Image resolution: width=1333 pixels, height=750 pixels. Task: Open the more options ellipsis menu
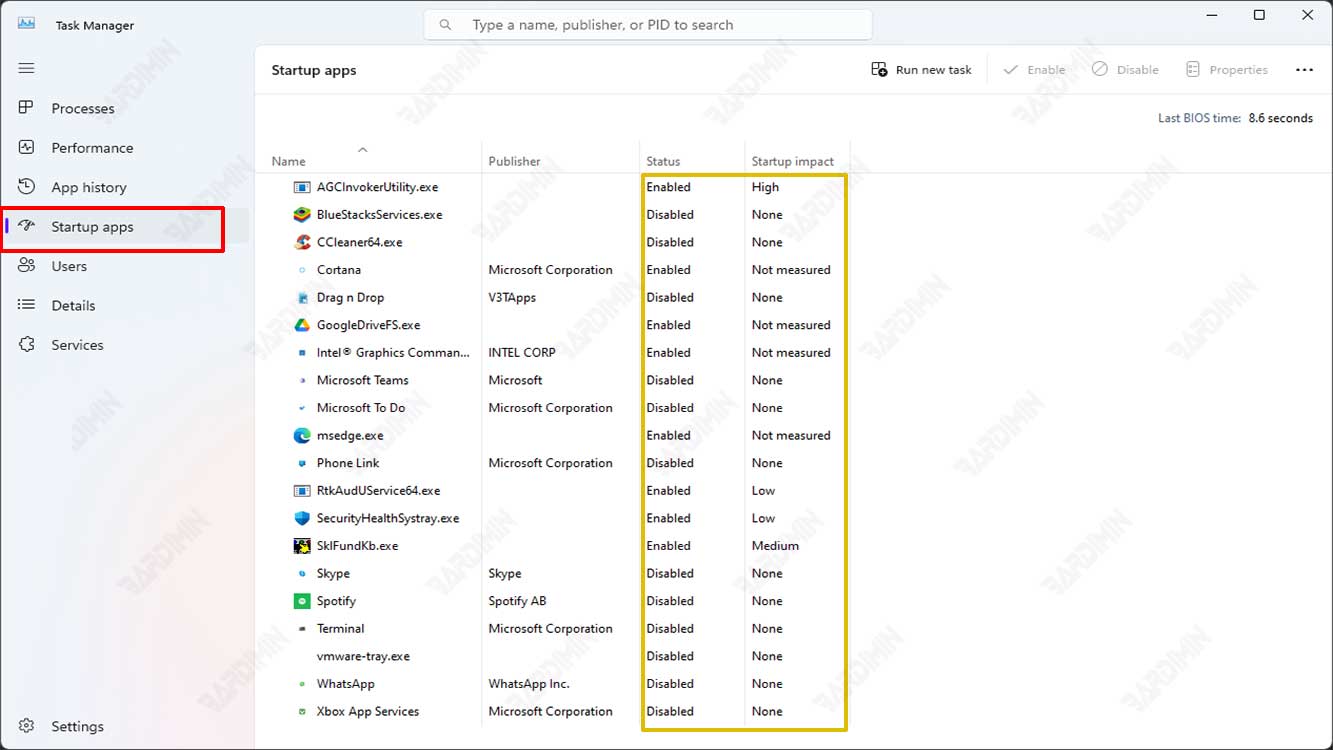tap(1304, 70)
